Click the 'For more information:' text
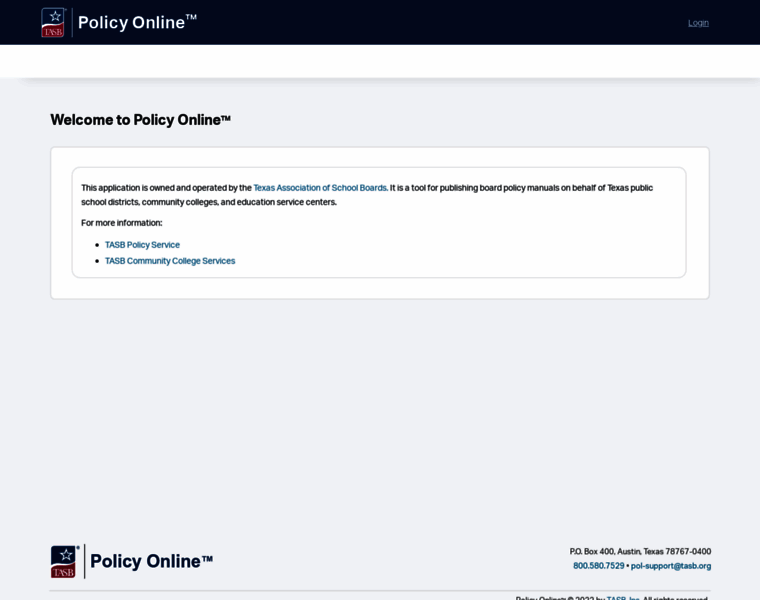The height and width of the screenshot is (600, 760). coord(122,223)
